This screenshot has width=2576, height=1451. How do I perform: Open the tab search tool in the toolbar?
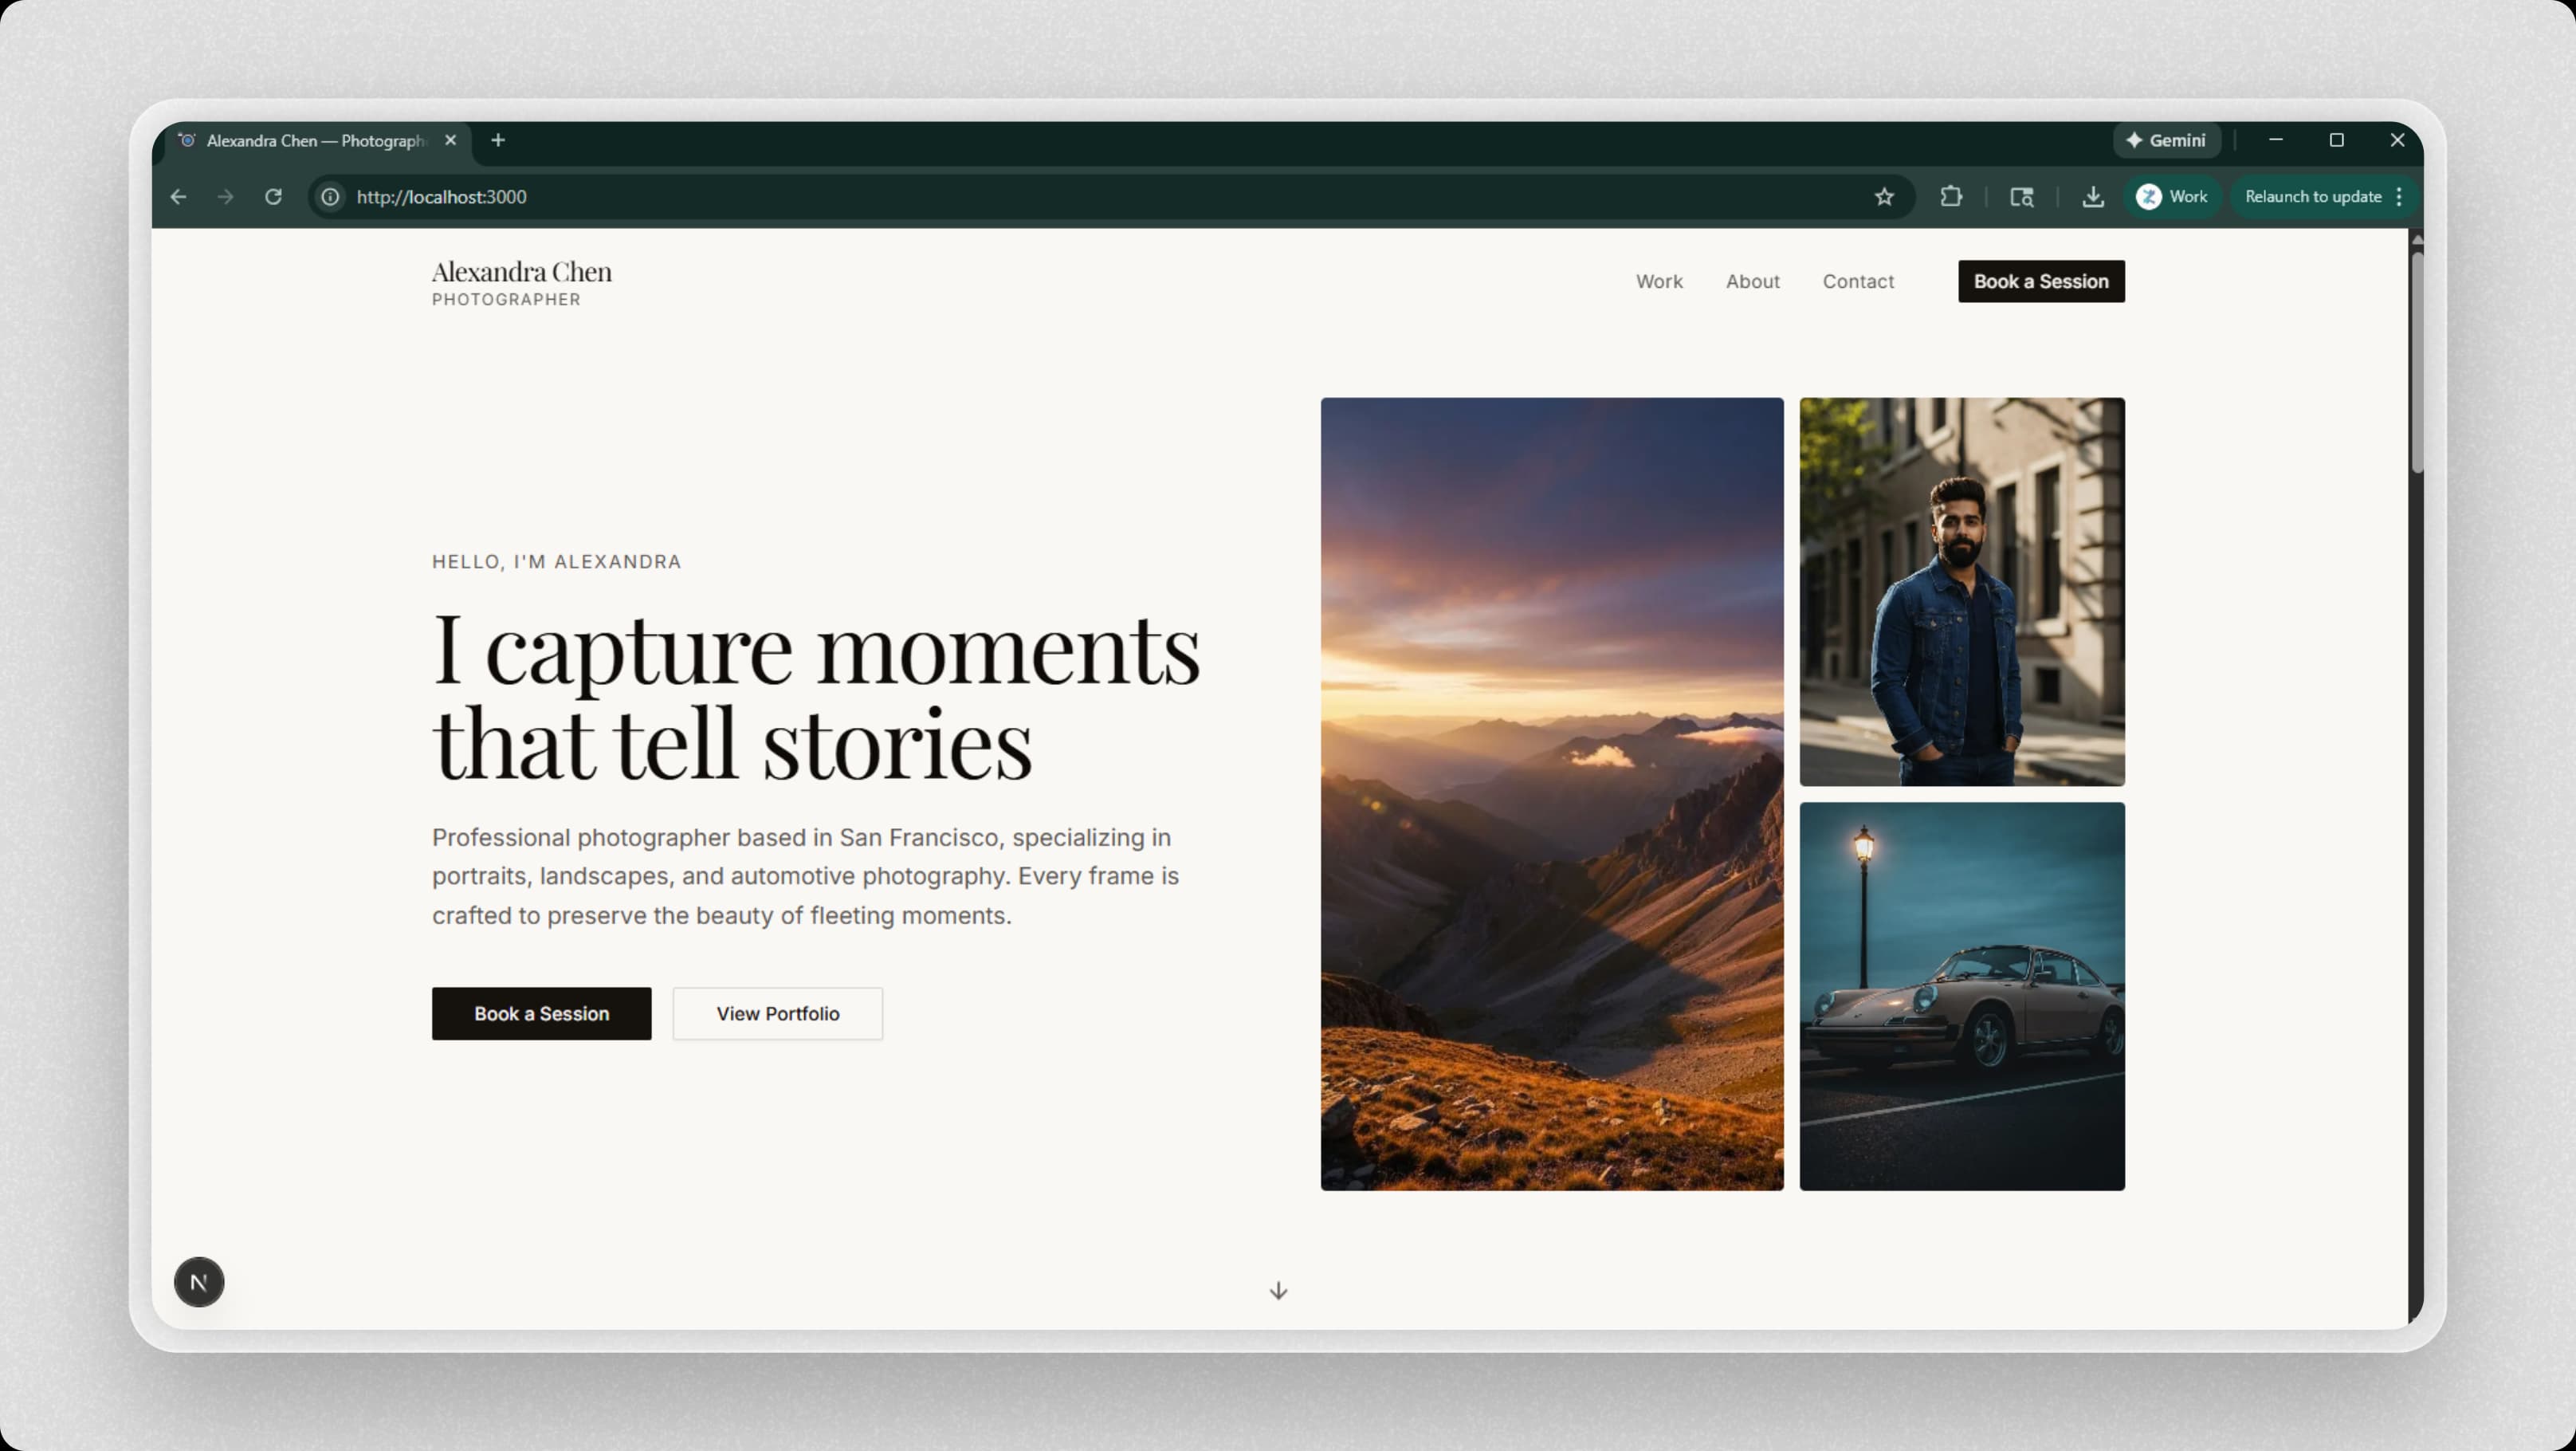coord(2020,197)
